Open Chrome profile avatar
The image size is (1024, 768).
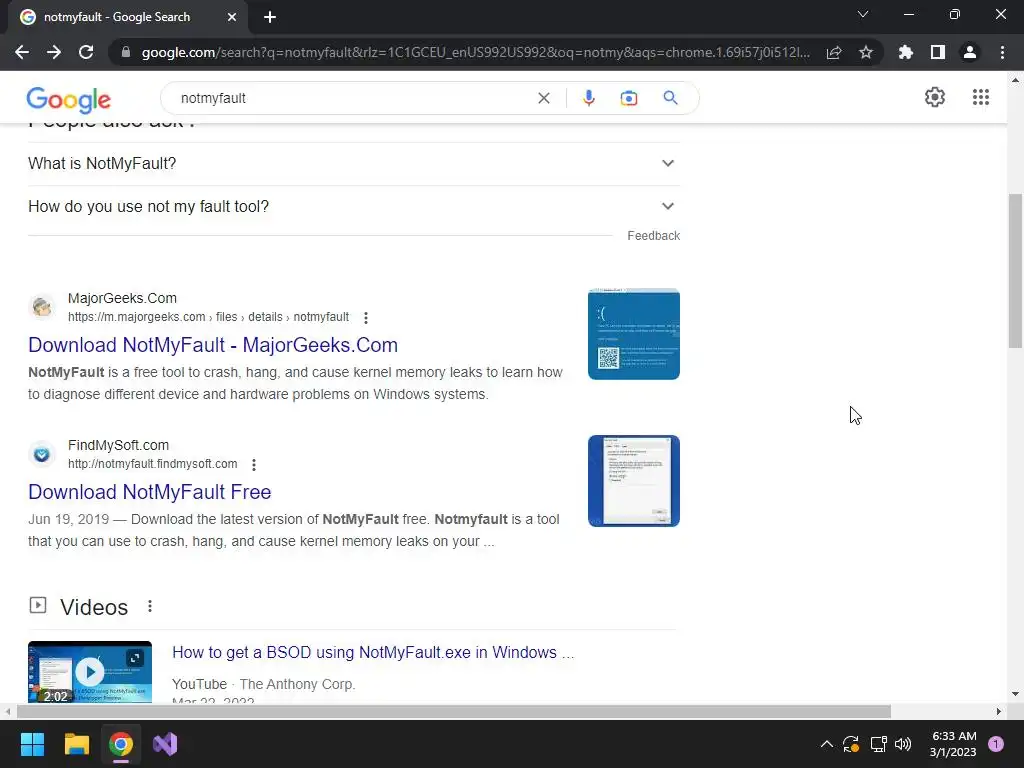(x=970, y=52)
